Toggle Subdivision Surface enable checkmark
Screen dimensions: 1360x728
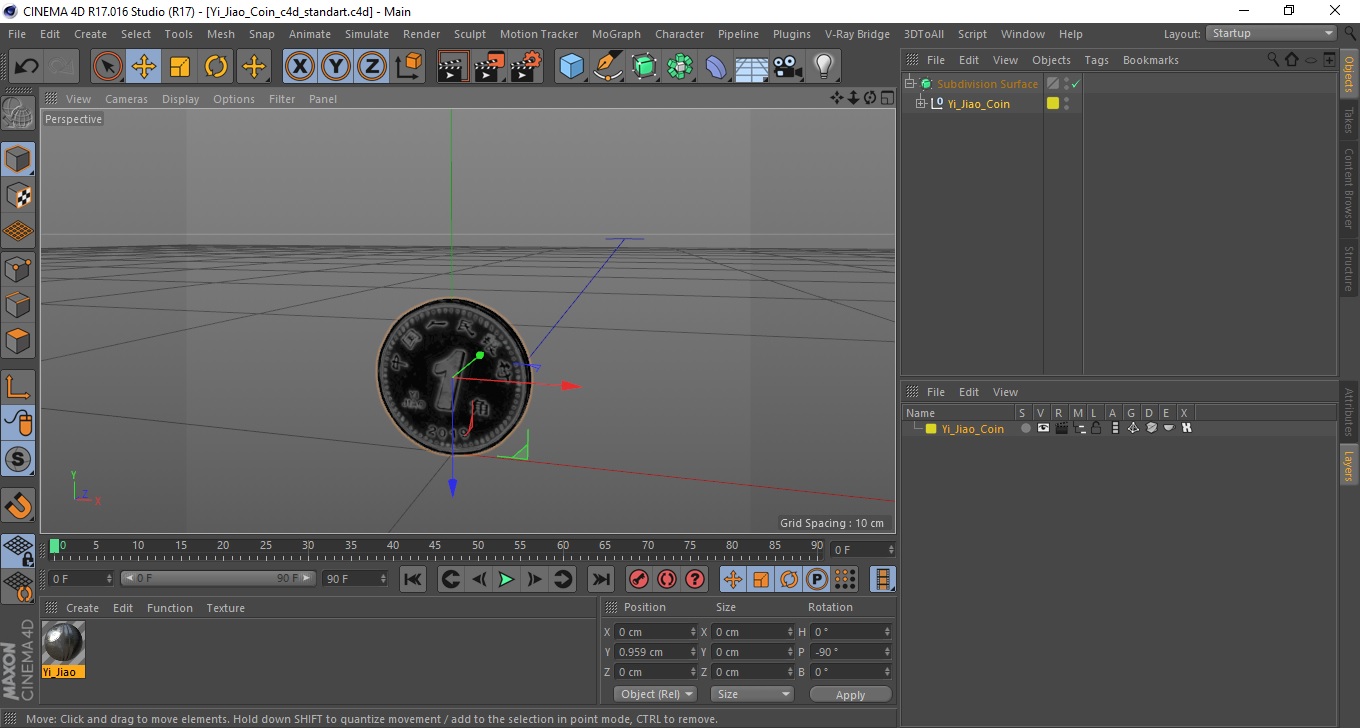tap(1075, 84)
